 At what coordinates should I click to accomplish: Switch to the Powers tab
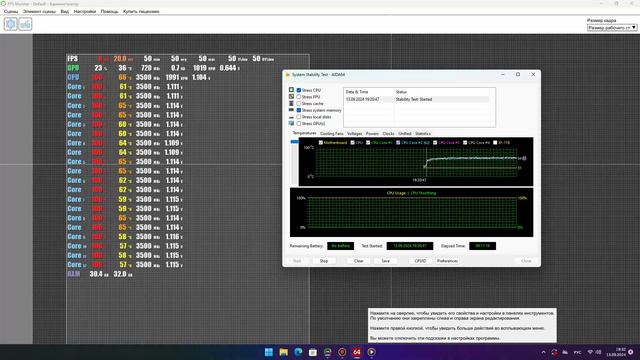[372, 133]
